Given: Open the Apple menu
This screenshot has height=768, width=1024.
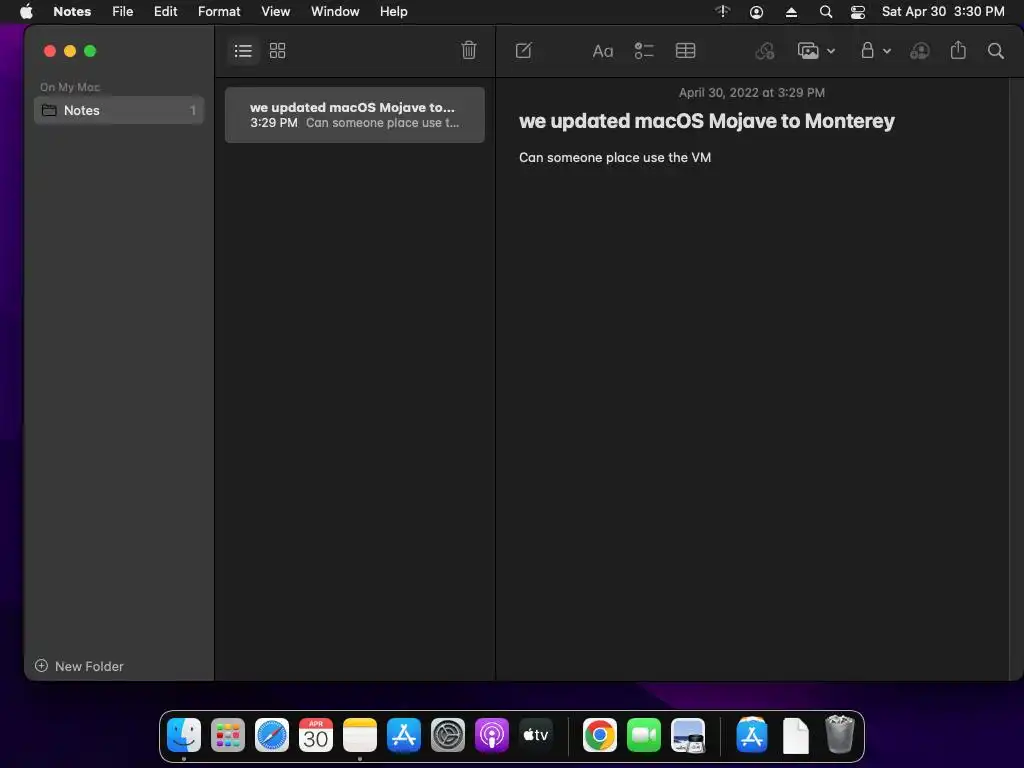Looking at the screenshot, I should click(x=27, y=11).
